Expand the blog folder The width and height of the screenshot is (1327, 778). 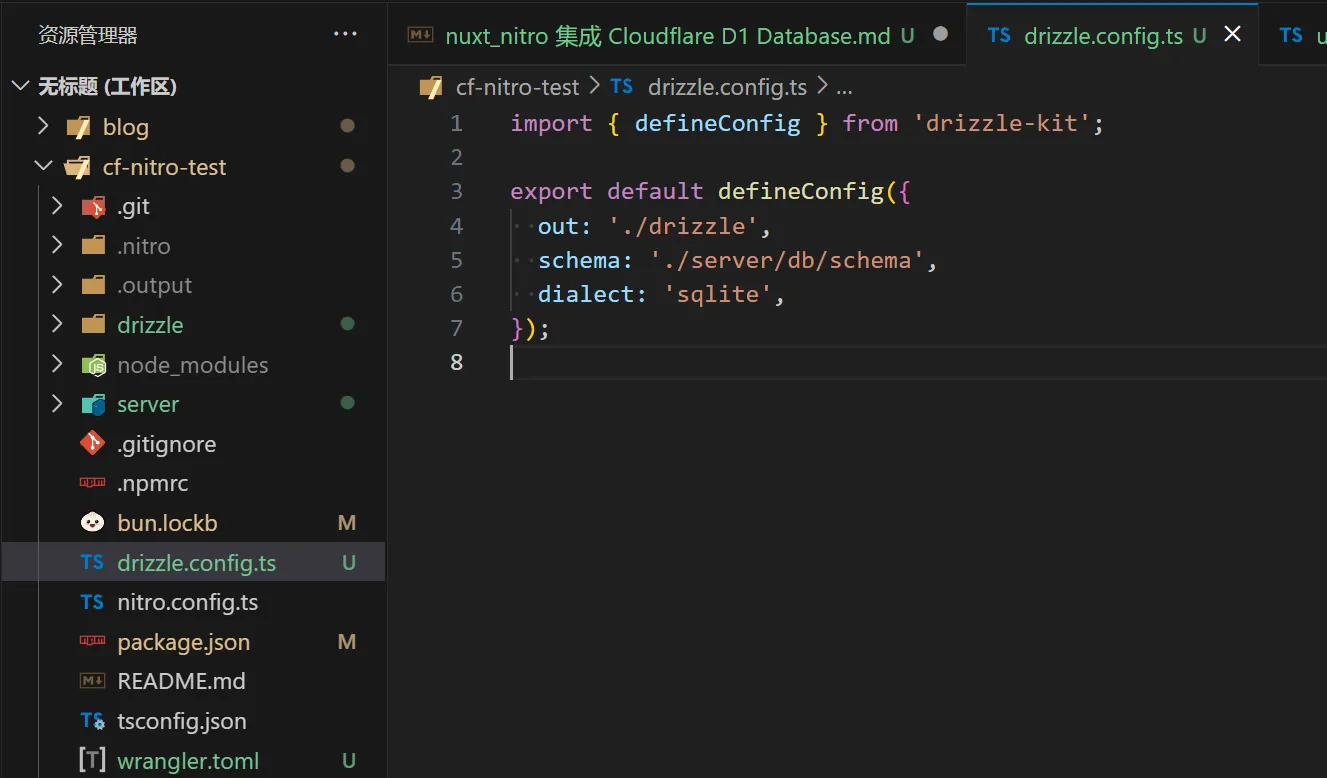click(43, 126)
